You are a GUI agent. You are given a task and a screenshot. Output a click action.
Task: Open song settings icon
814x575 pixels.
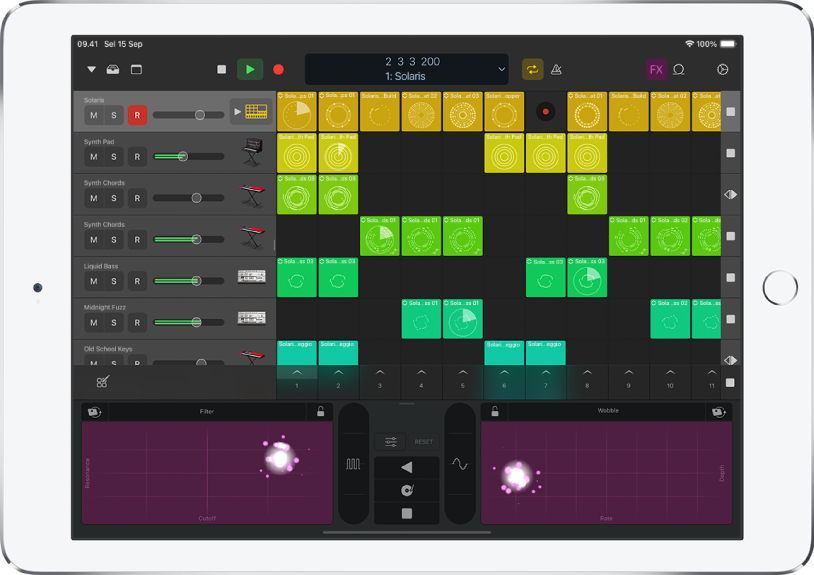point(722,69)
